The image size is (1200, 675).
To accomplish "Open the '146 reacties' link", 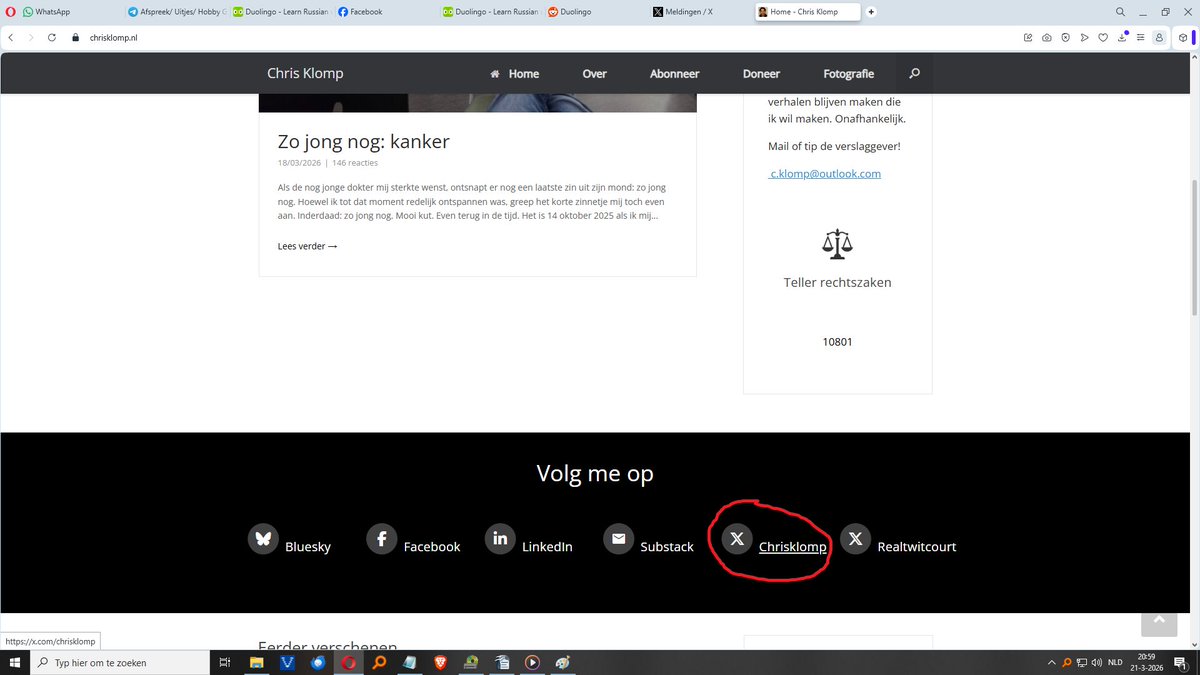I will 355,163.
